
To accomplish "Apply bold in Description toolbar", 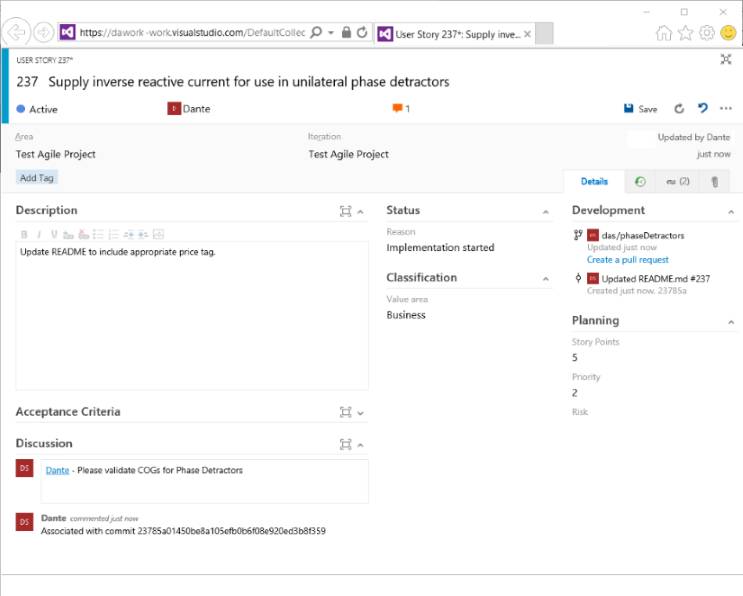I will click(24, 235).
